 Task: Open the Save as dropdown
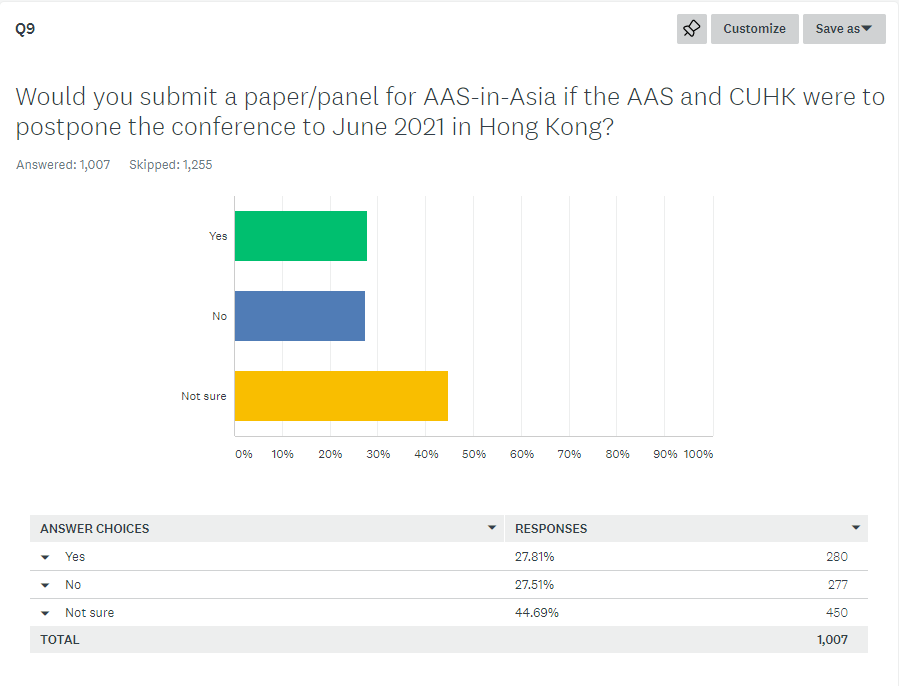click(844, 29)
